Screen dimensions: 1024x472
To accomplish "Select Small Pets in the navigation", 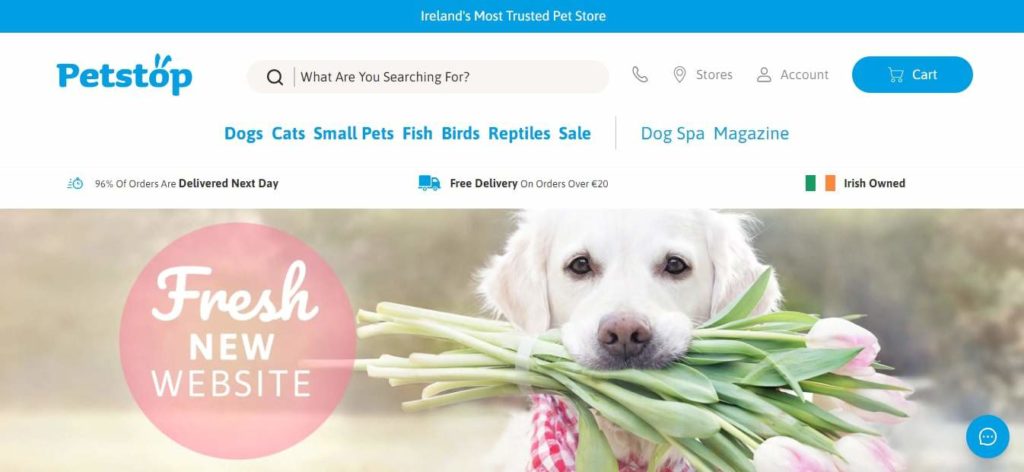I will coord(353,133).
